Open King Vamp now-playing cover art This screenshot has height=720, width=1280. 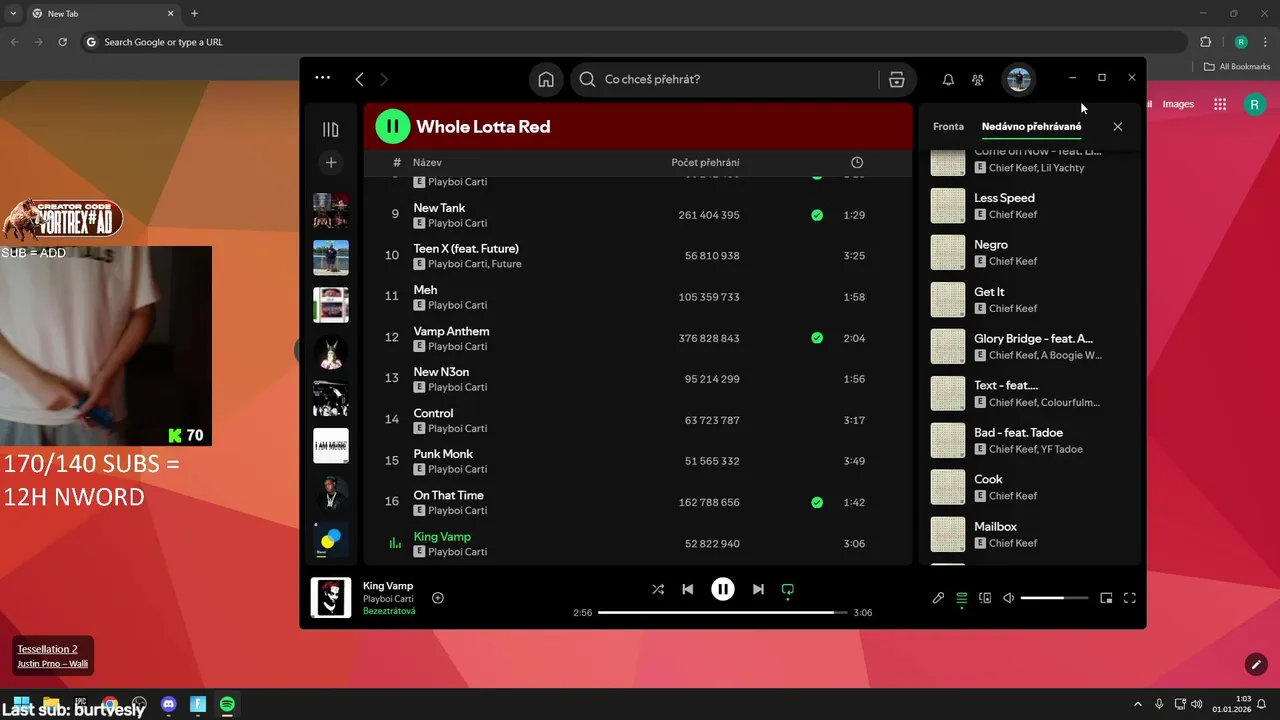click(331, 598)
